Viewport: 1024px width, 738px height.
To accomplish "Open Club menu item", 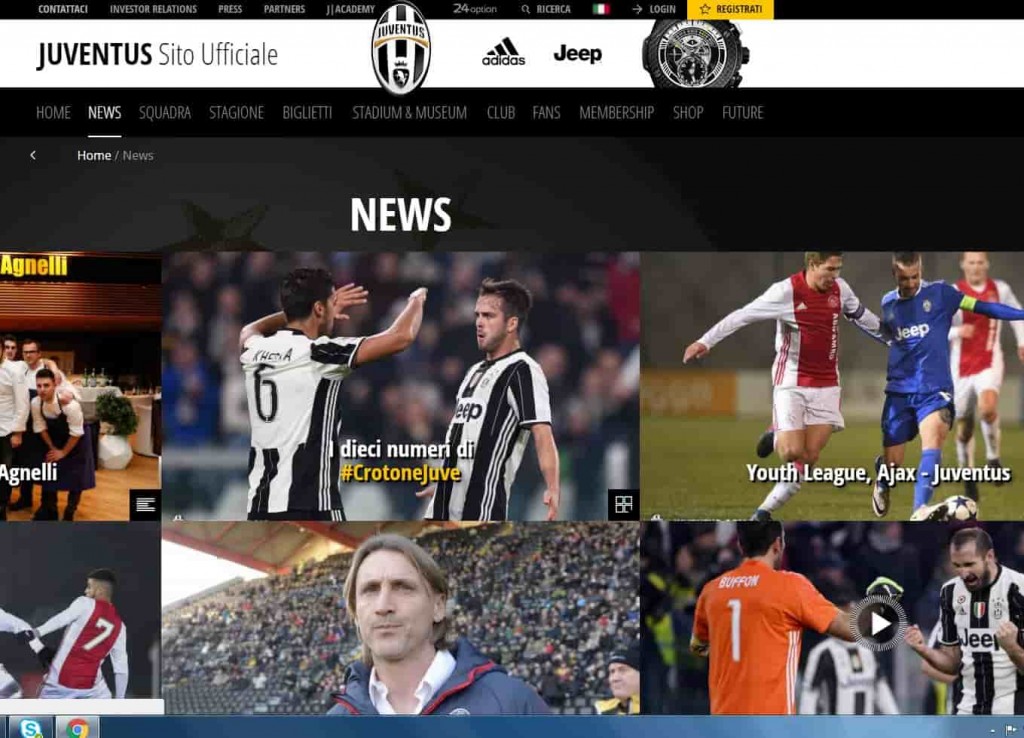I will click(x=501, y=112).
